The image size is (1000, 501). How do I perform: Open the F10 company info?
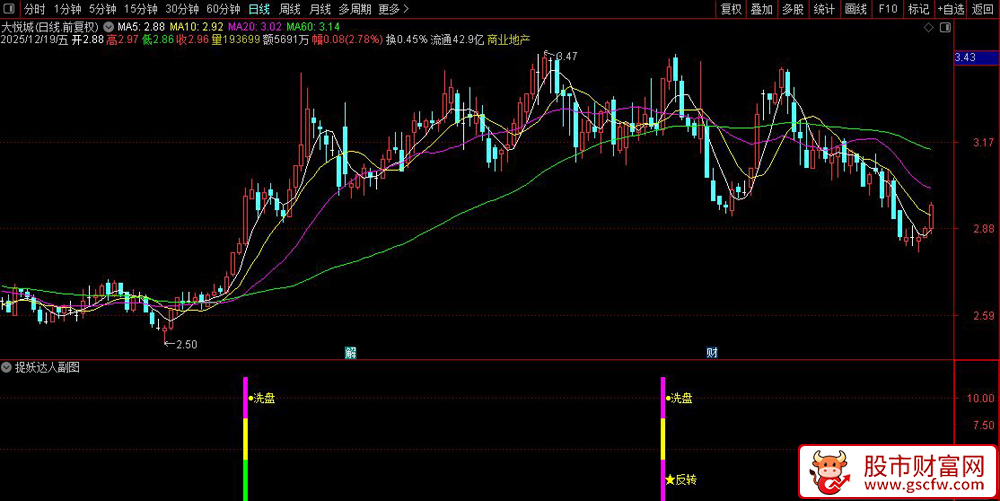888,9
